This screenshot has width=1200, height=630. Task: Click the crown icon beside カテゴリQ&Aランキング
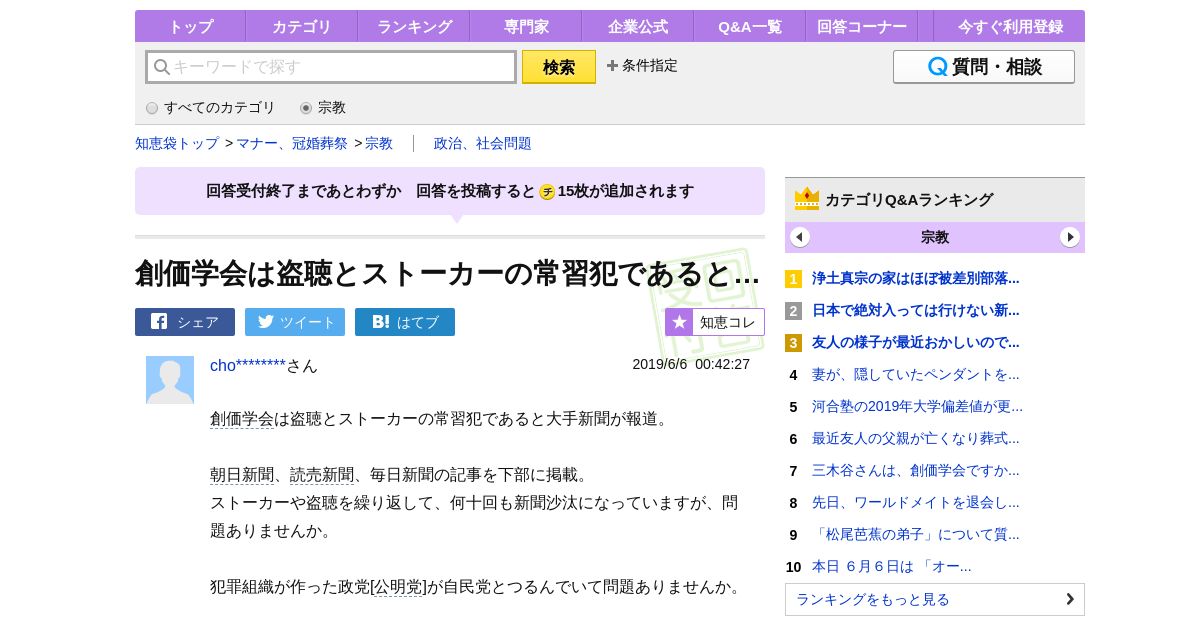coord(807,199)
